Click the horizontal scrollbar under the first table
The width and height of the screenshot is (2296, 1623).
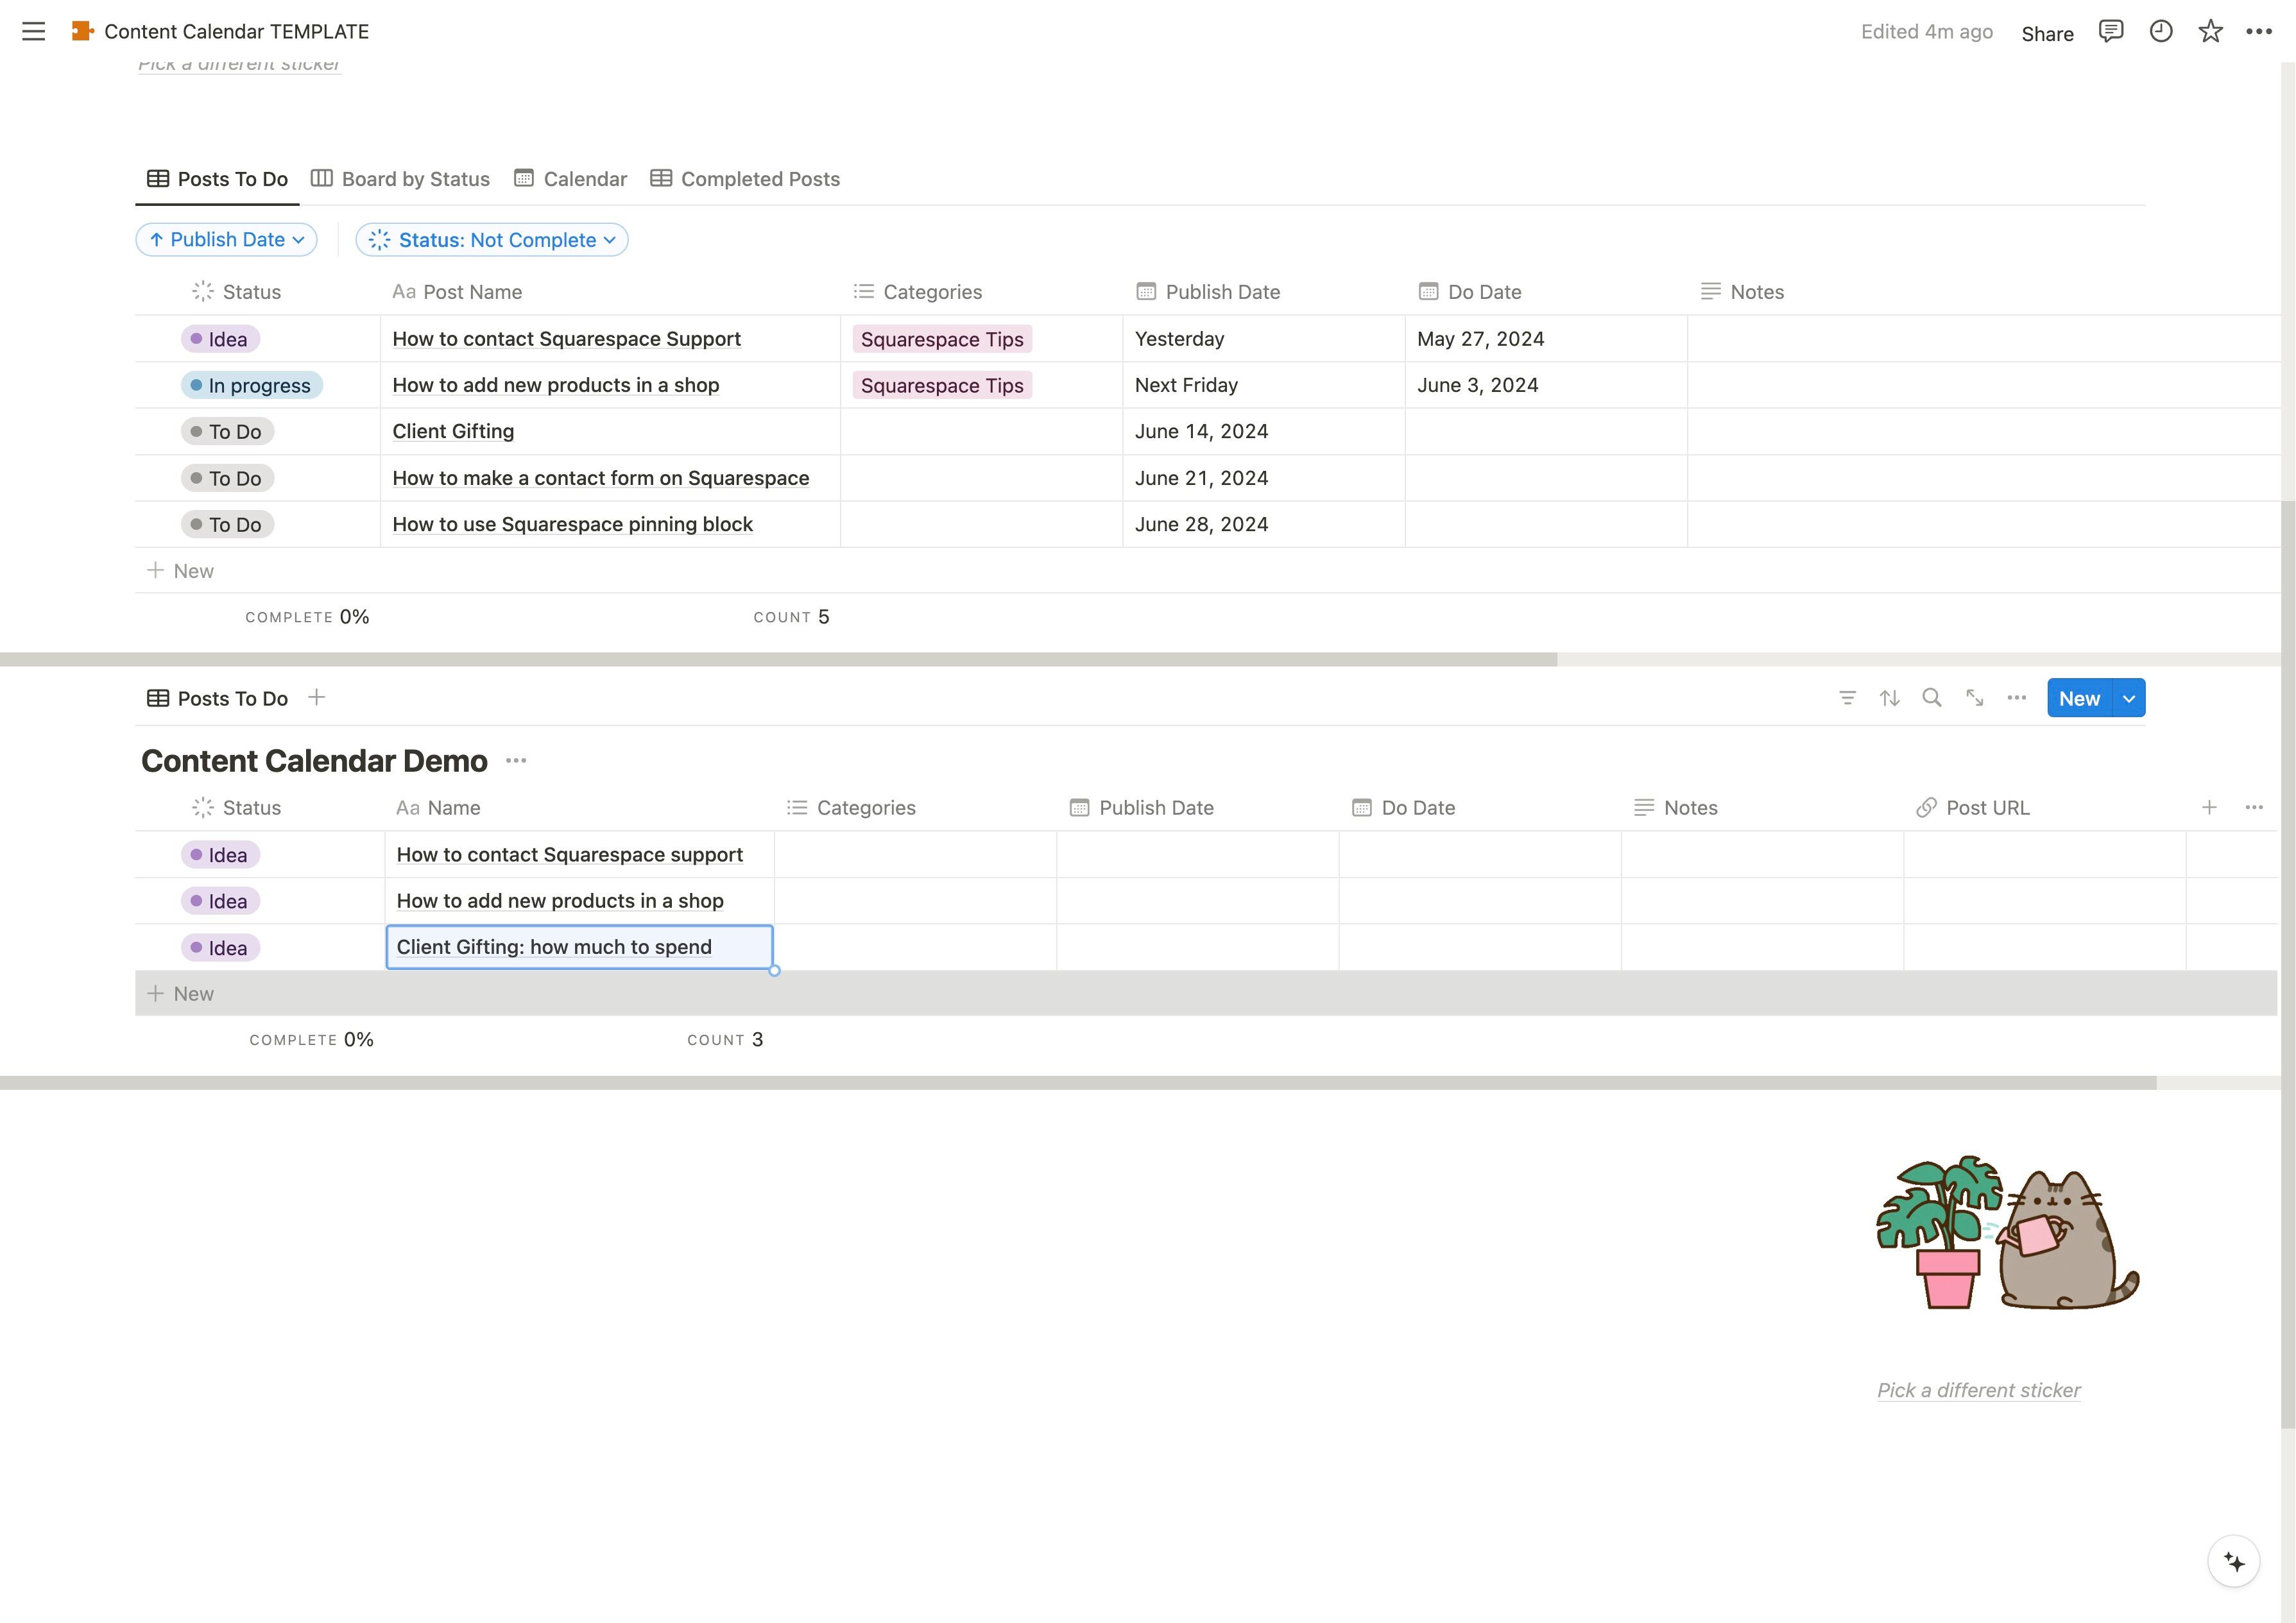[x=778, y=660]
